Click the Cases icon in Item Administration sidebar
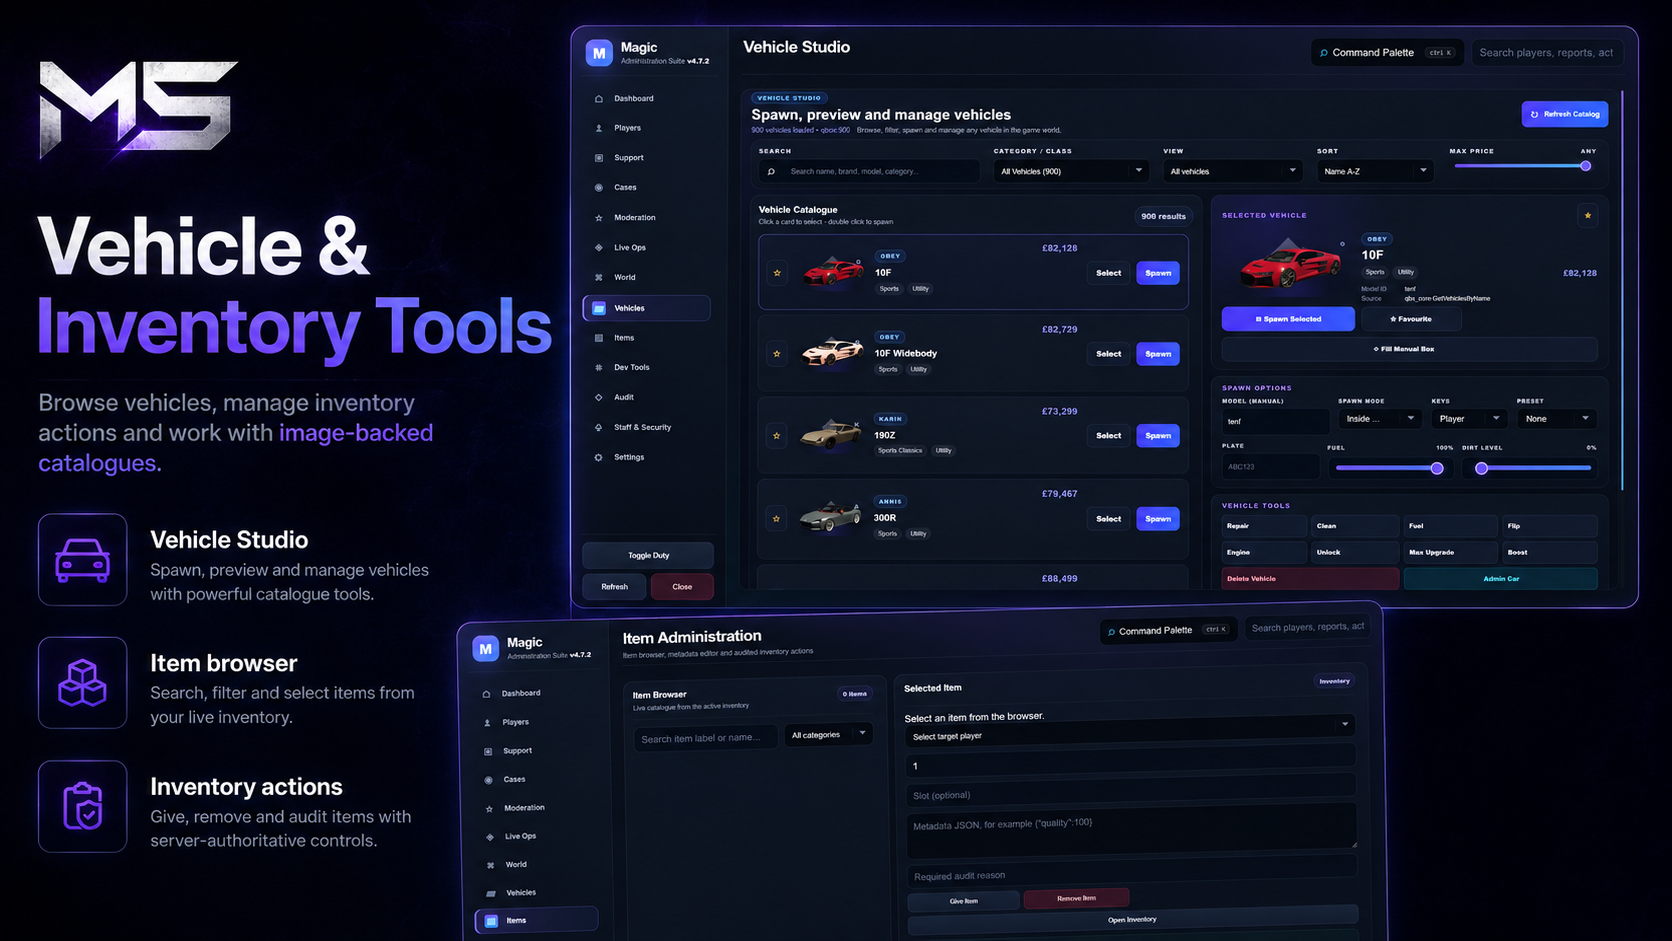Screen dimensions: 1672x941 (488, 780)
